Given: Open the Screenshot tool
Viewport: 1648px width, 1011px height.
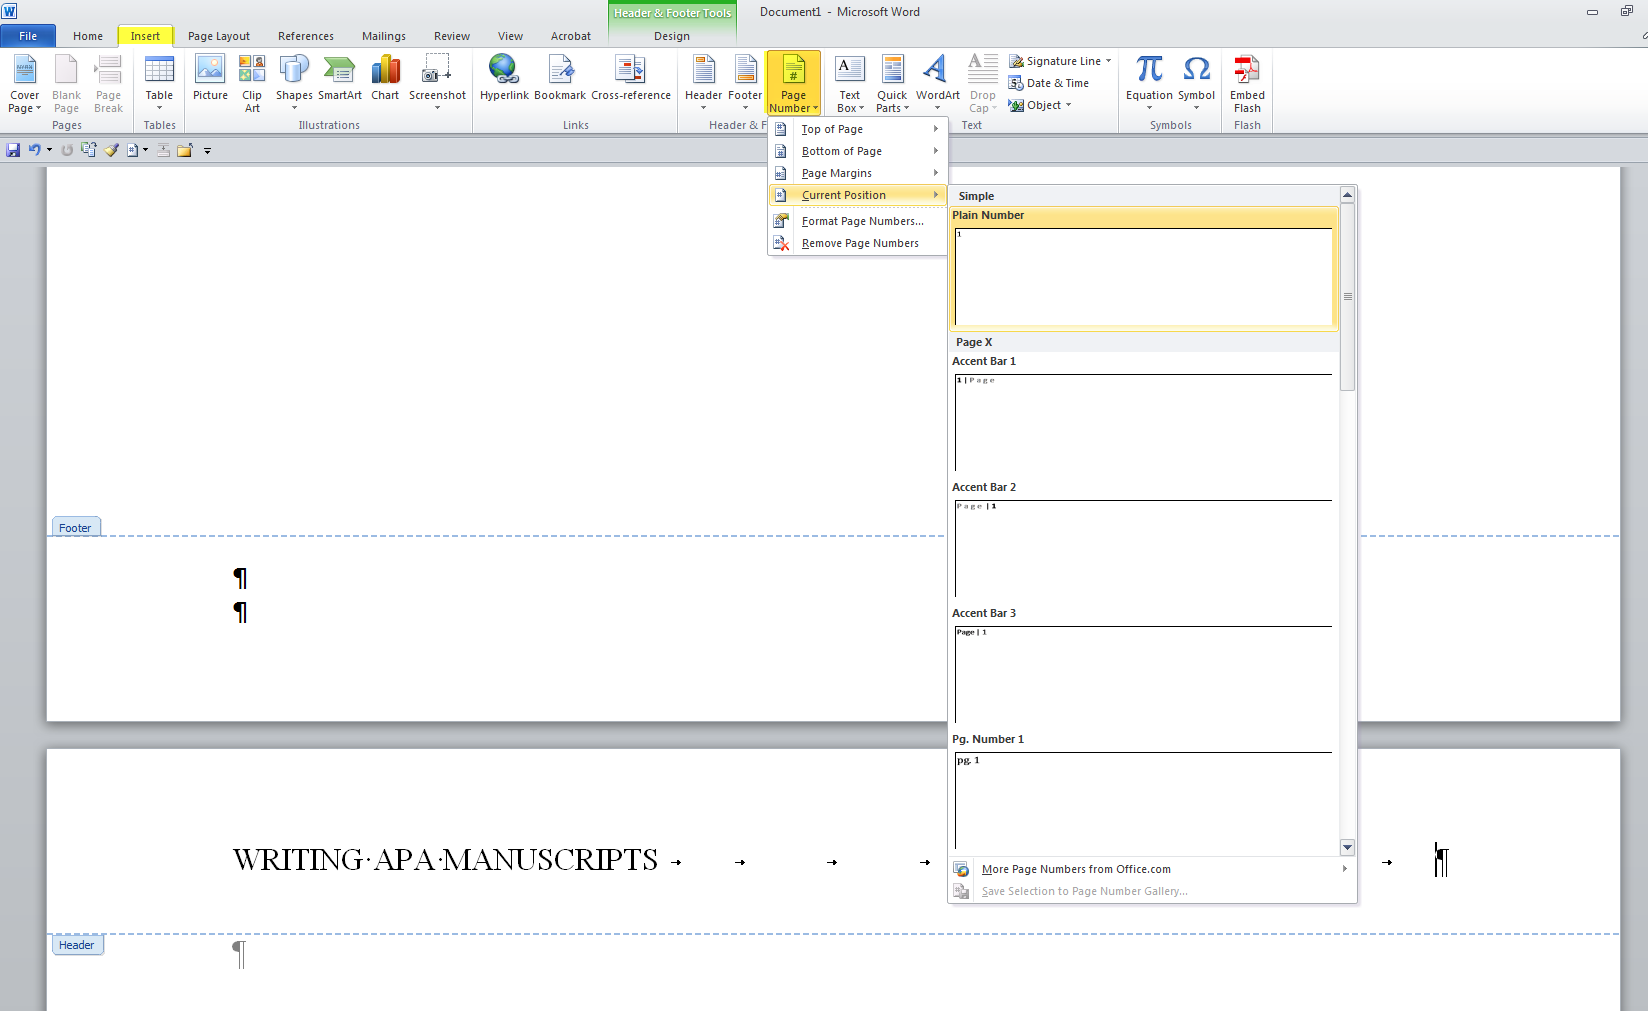Looking at the screenshot, I should [x=437, y=84].
